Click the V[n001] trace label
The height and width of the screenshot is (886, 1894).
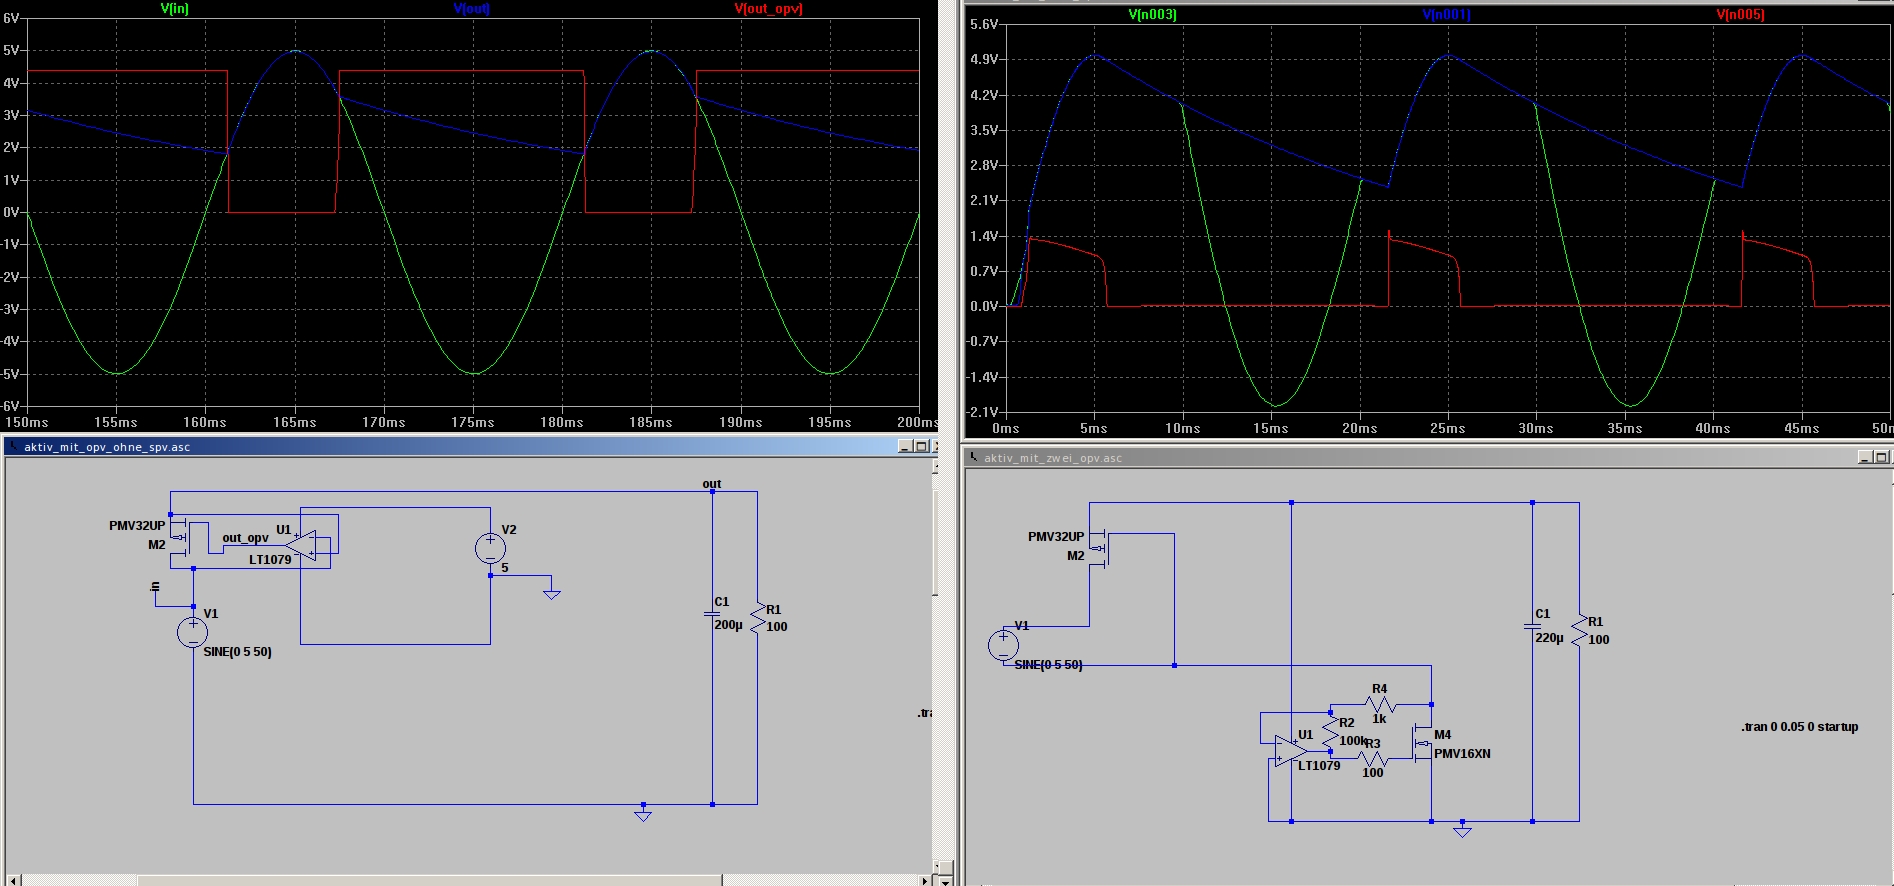click(1446, 15)
